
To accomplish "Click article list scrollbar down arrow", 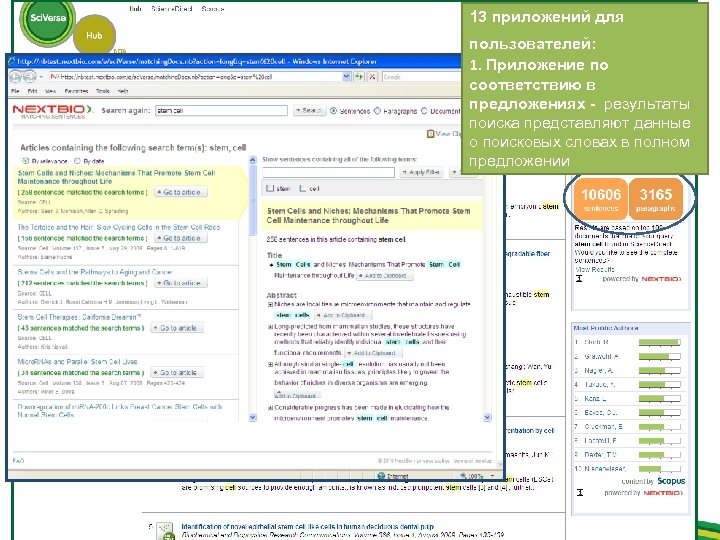I will coord(253,417).
